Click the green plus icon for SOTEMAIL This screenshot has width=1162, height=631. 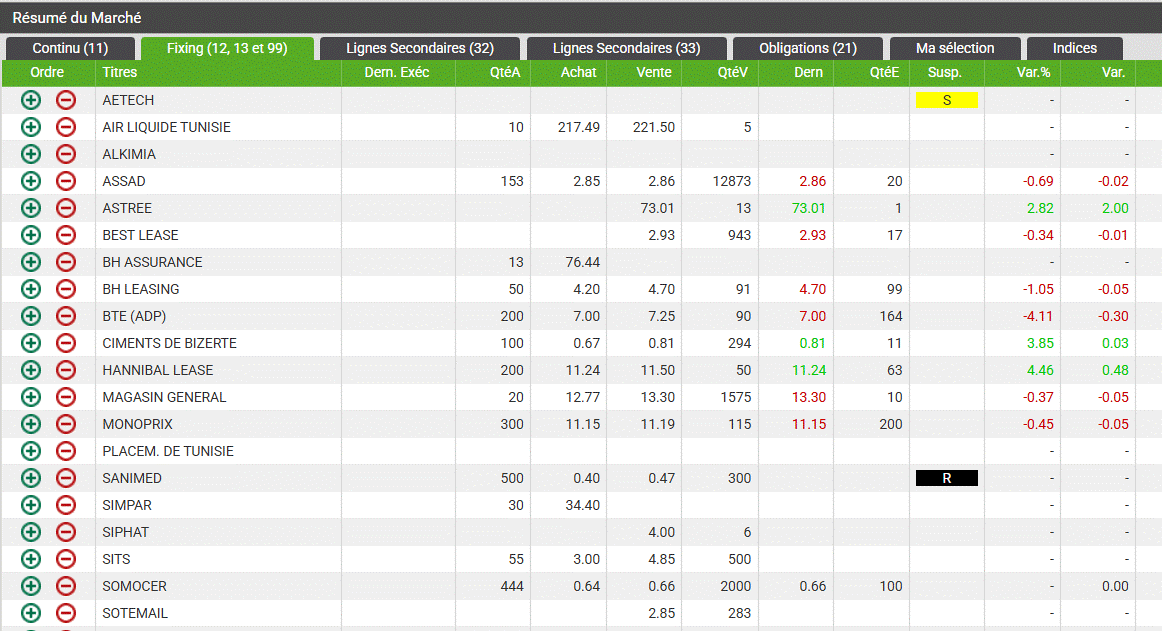point(30,613)
